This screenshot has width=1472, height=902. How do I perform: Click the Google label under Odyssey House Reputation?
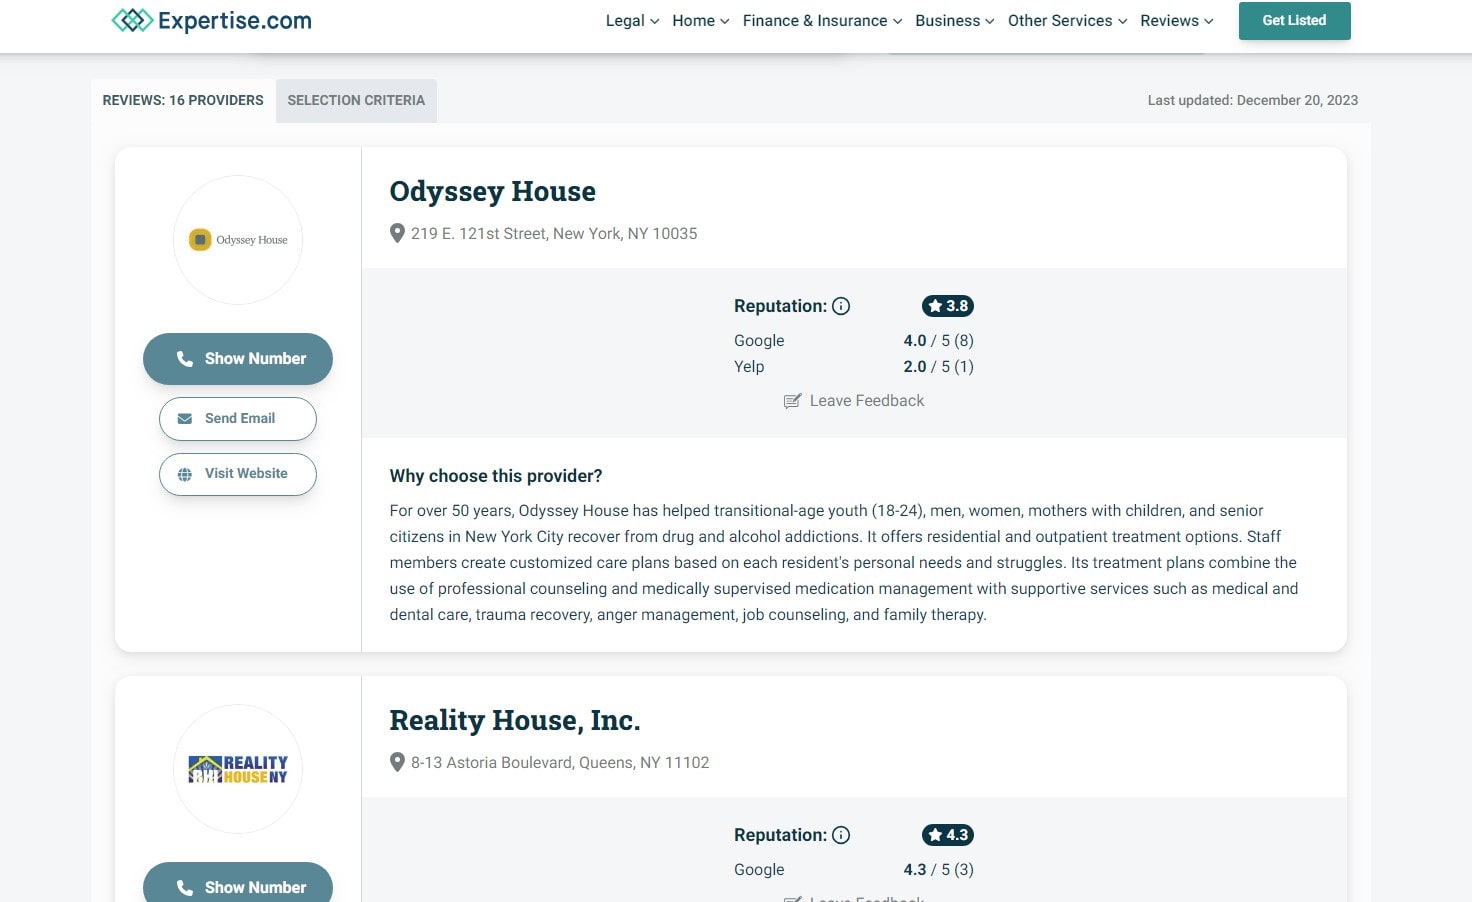[x=759, y=341]
